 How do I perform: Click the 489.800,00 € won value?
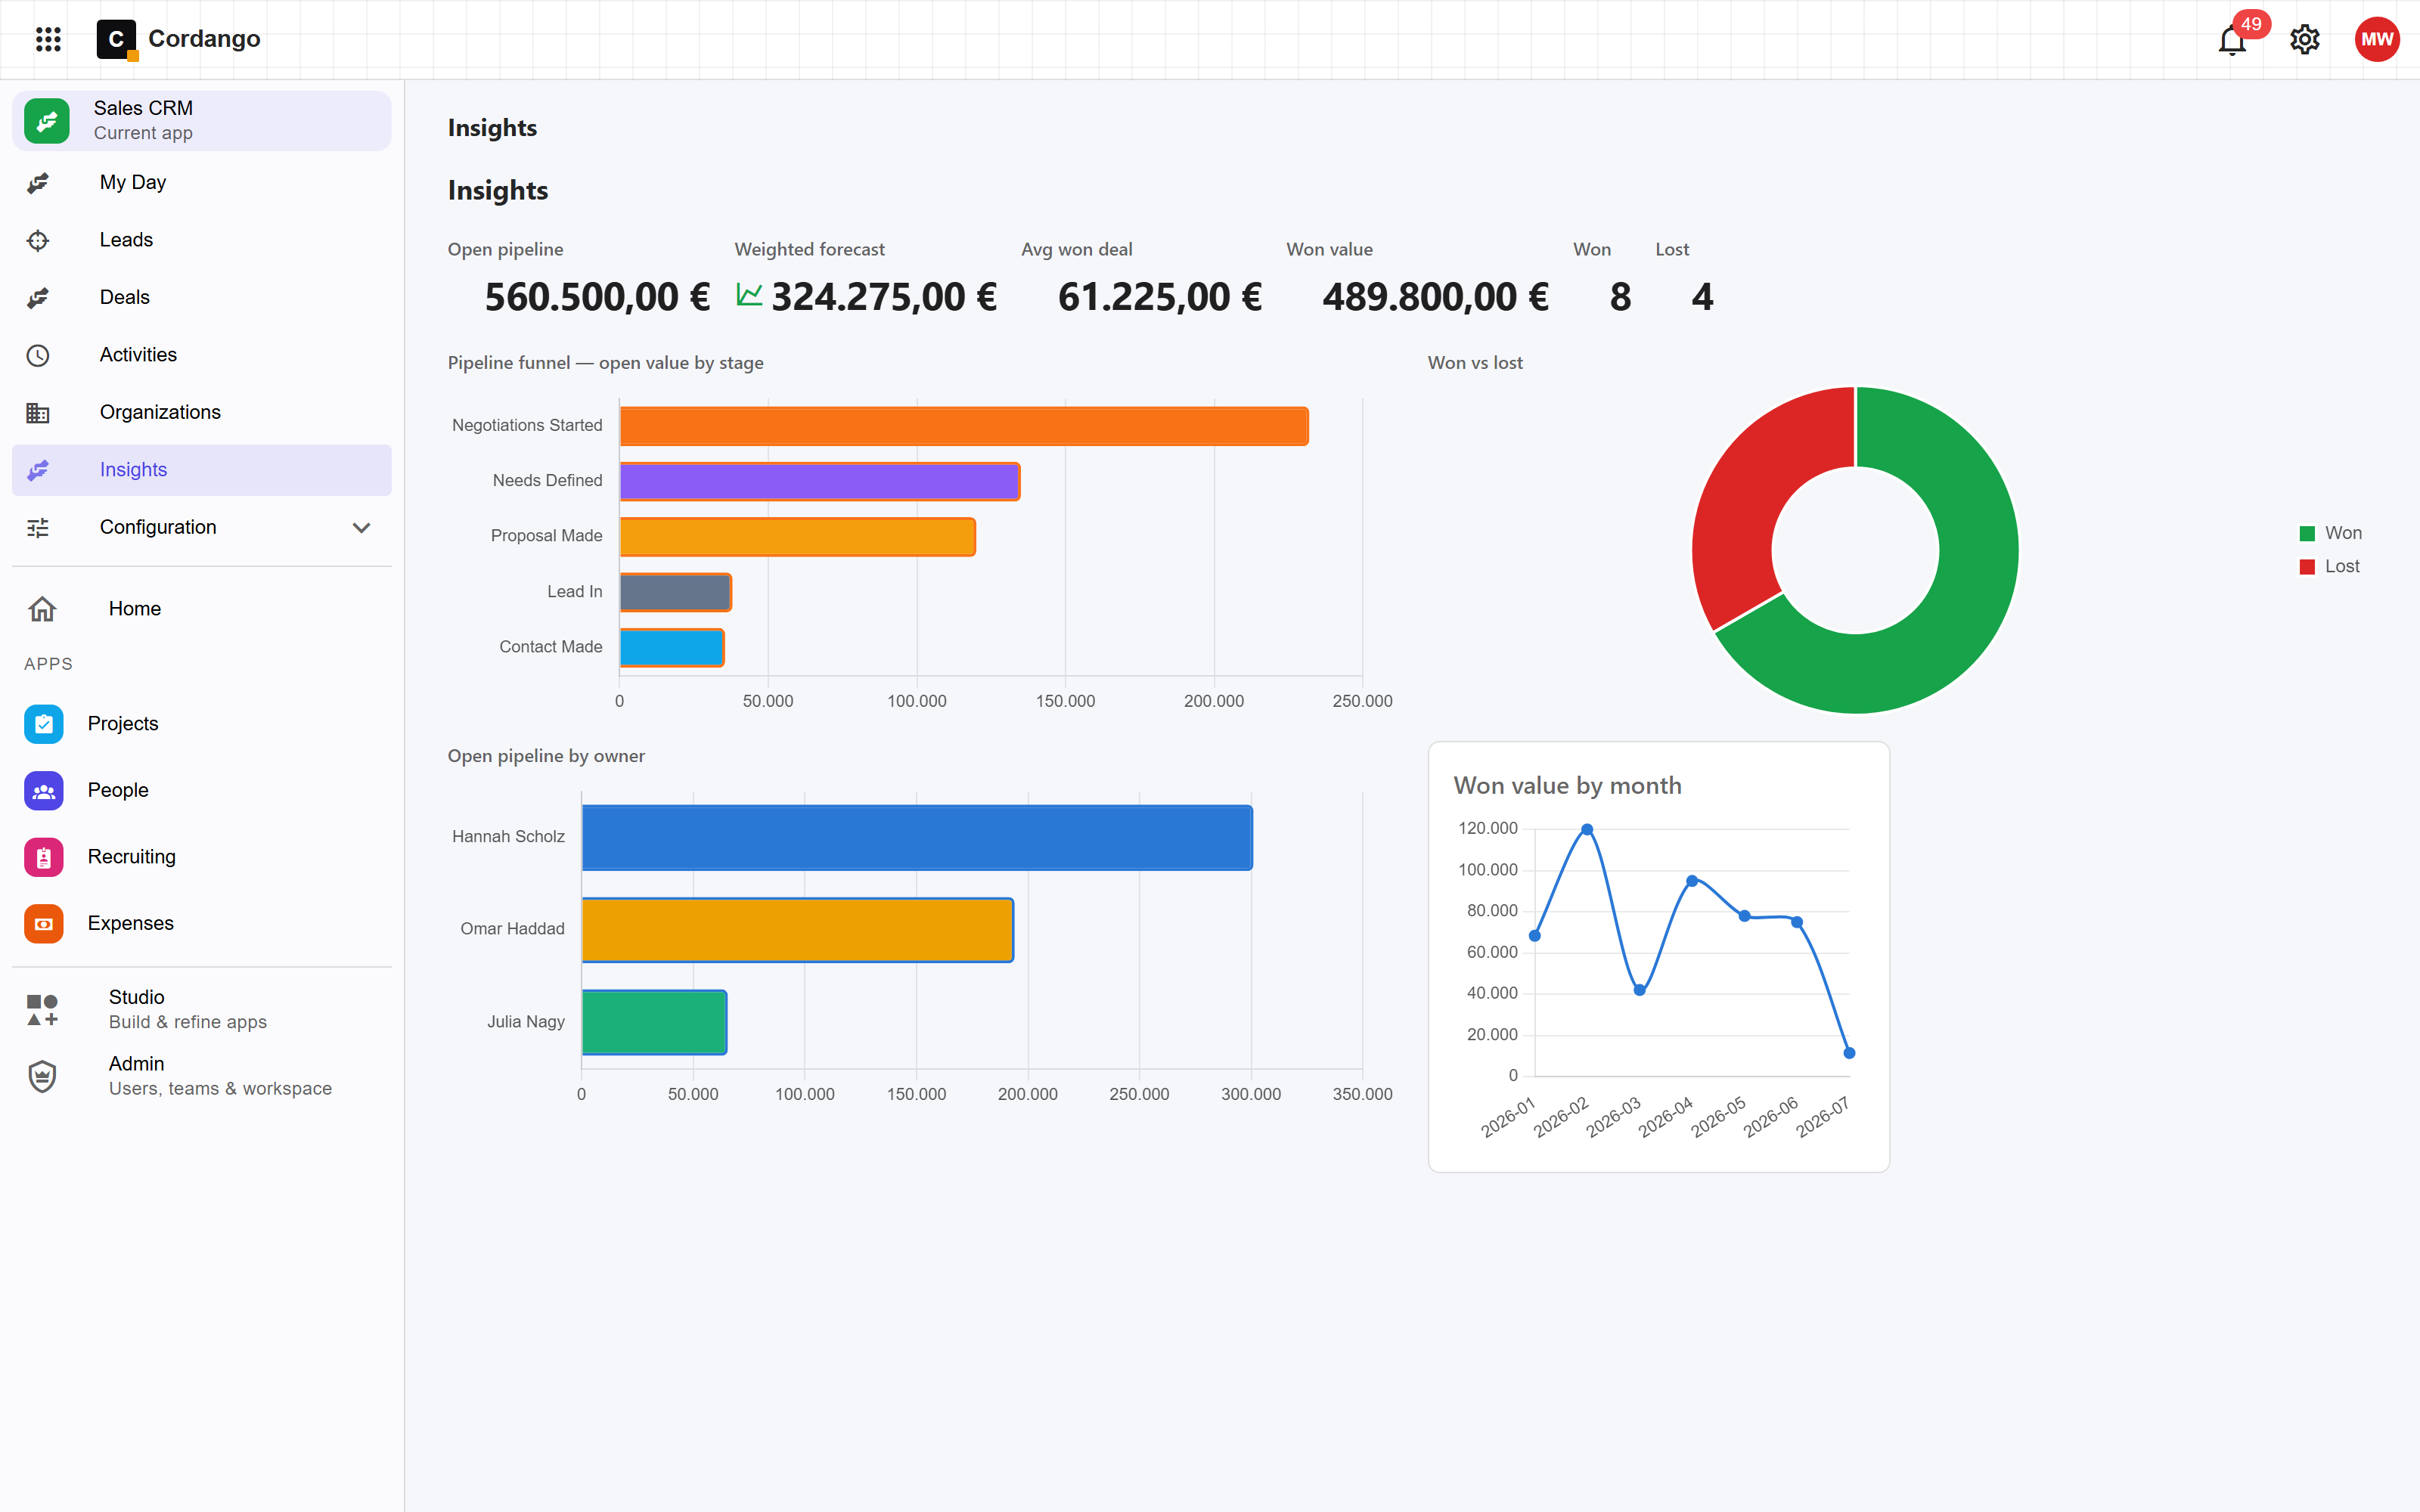tap(1436, 297)
